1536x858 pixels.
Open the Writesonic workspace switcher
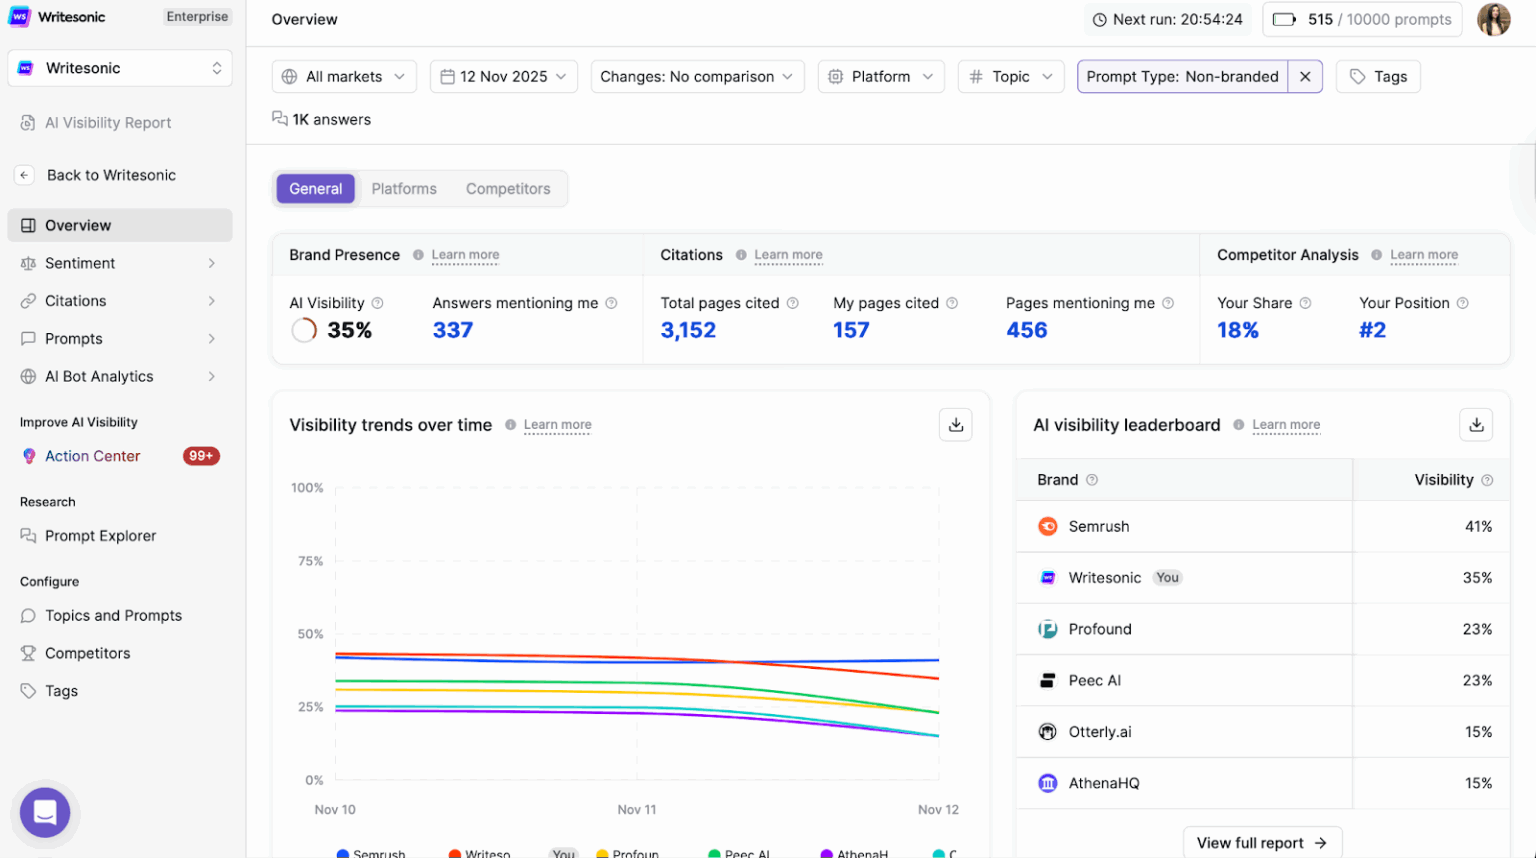click(x=119, y=67)
